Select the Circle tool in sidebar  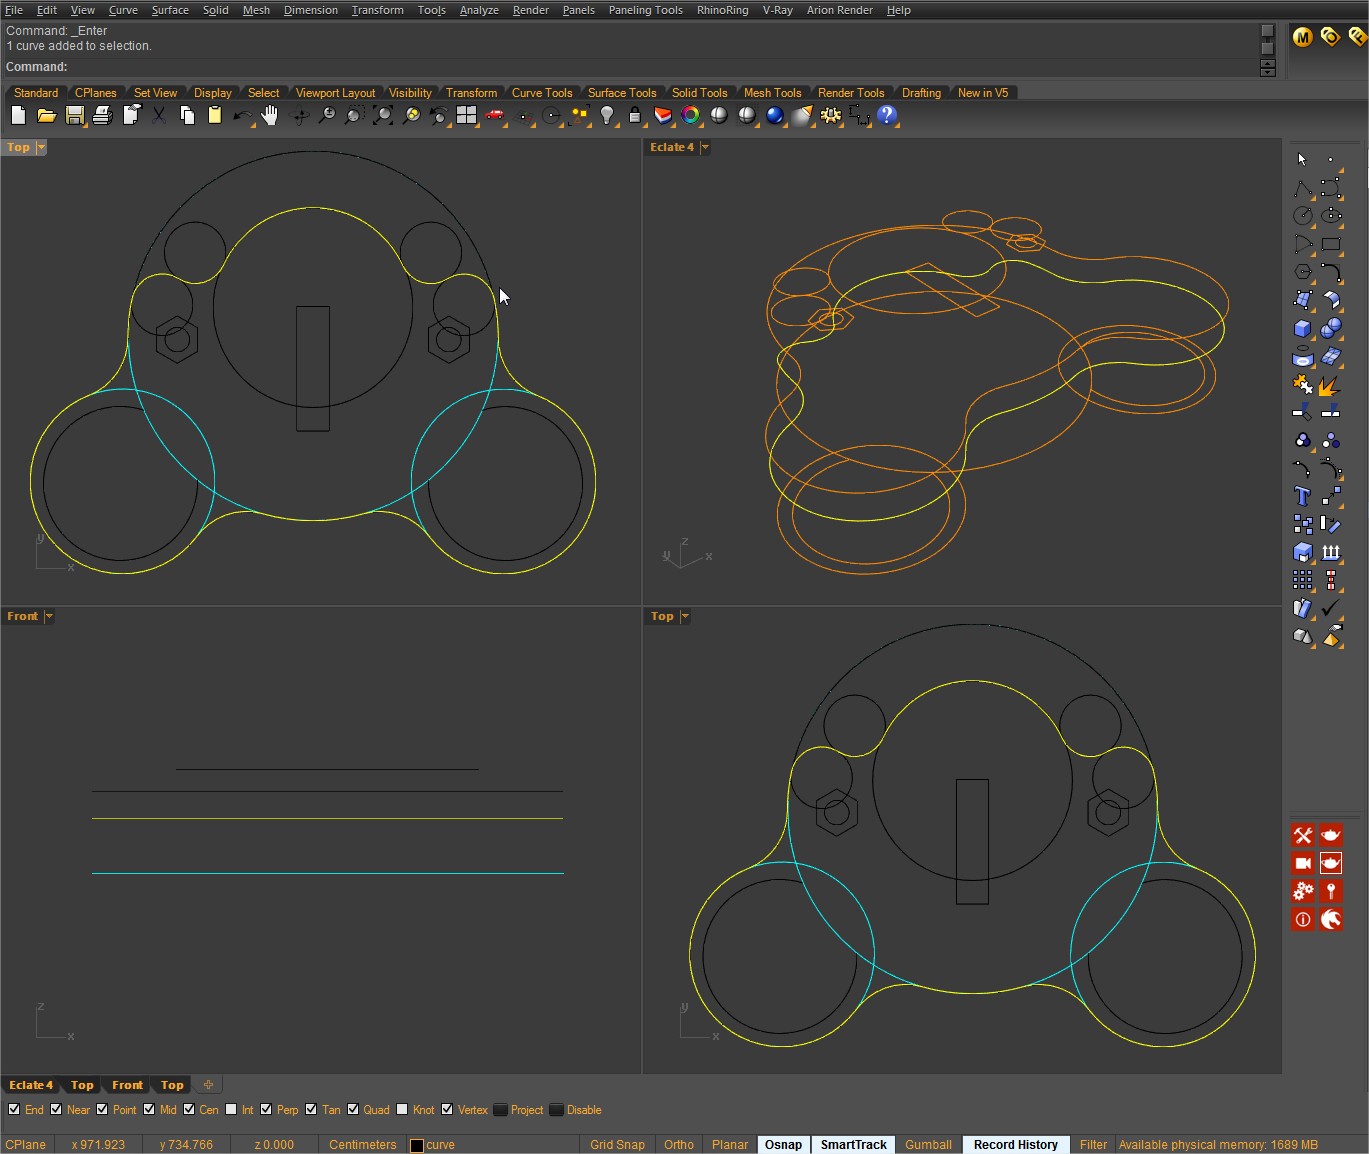coord(1302,216)
